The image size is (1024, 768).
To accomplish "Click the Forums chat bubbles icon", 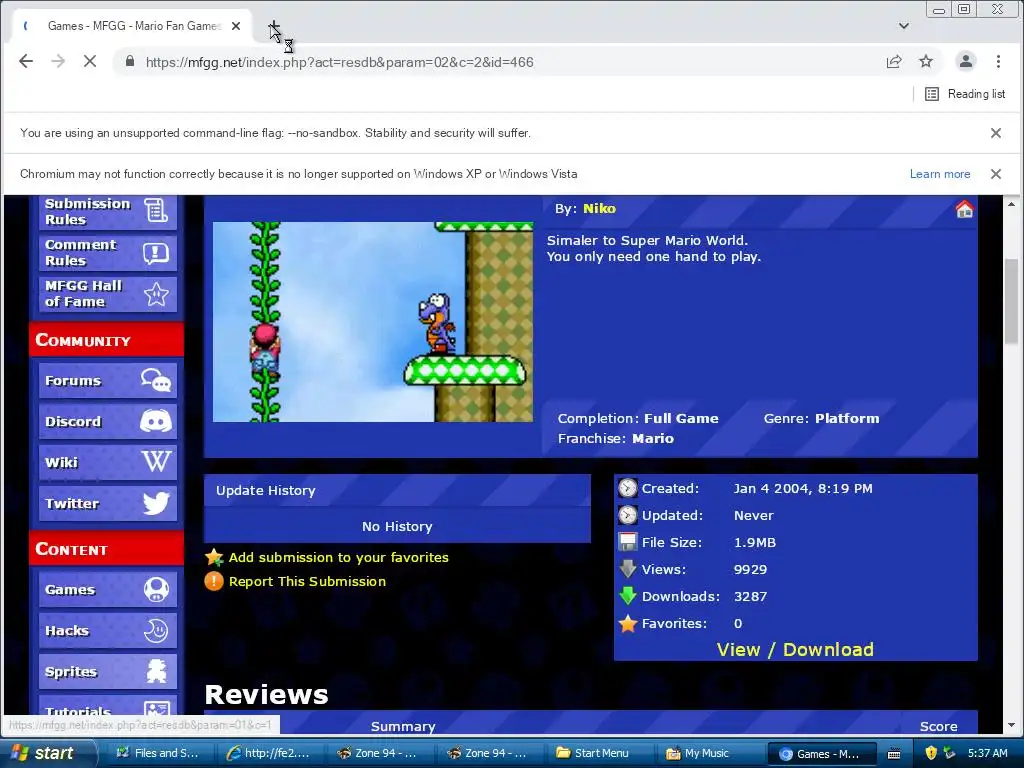I will click(156, 380).
